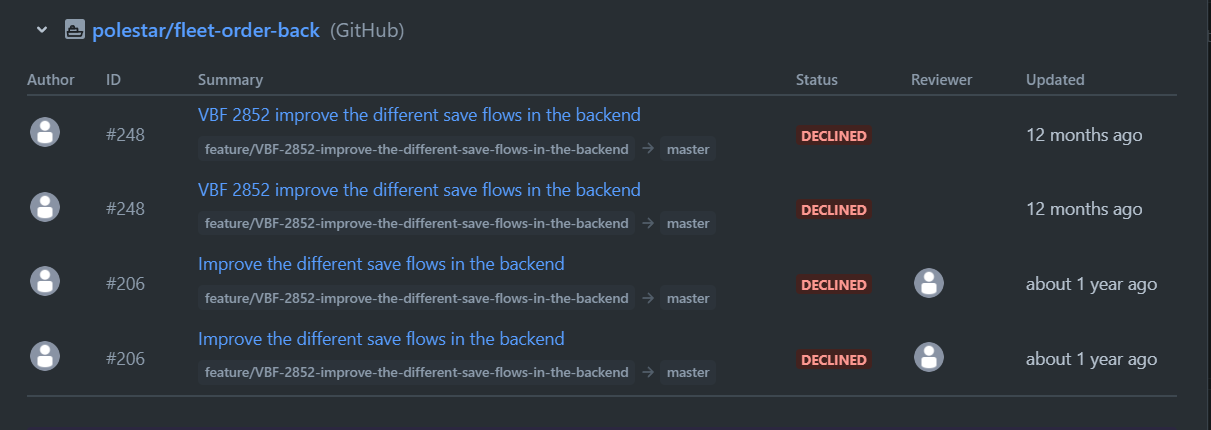
Task: Click the Reviewer column header
Action: coord(941,80)
